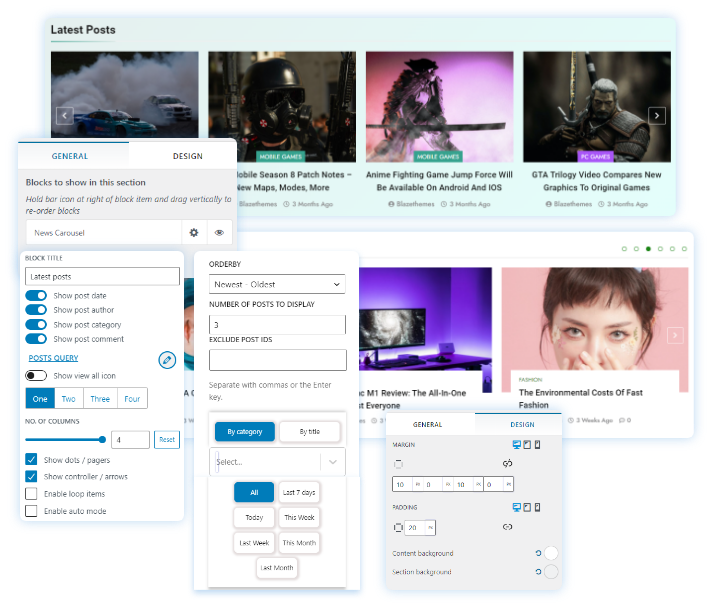
Task: Select mobile device icon for Padding
Action: [x=537, y=507]
